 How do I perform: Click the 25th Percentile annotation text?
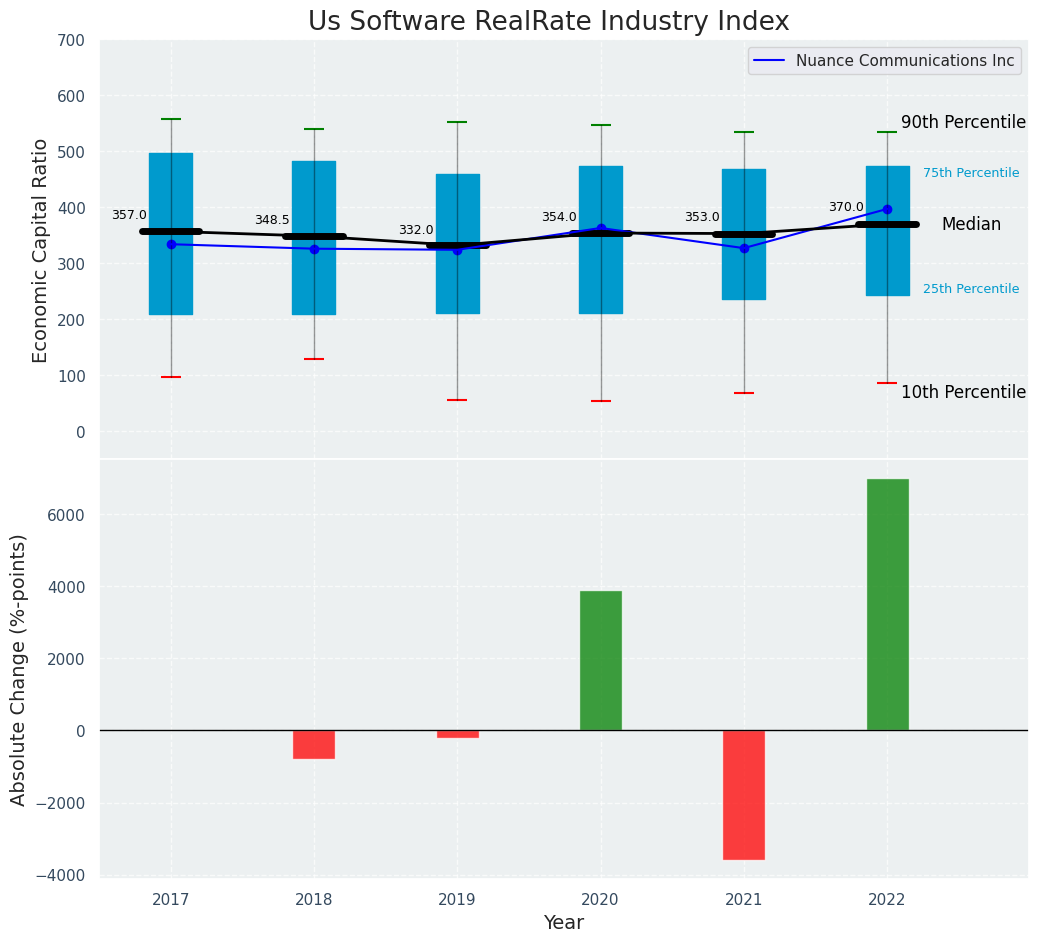coord(970,289)
